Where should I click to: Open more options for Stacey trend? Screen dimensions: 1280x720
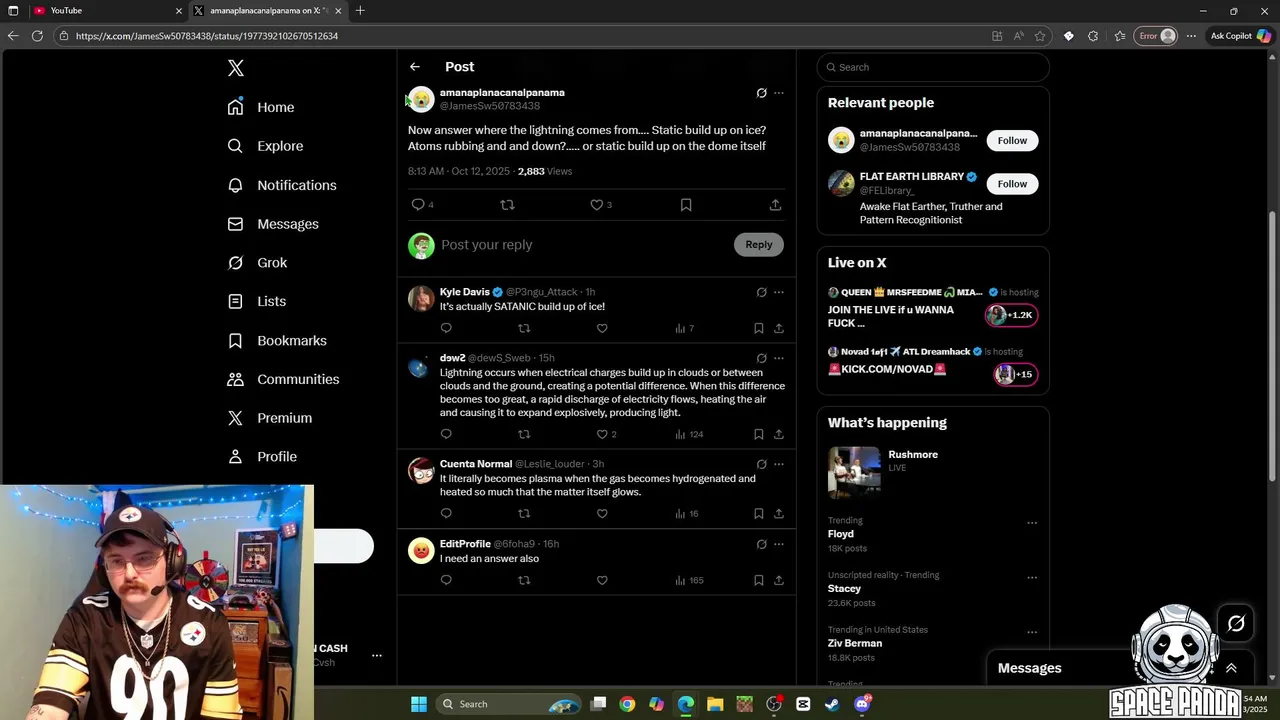coord(1032,578)
